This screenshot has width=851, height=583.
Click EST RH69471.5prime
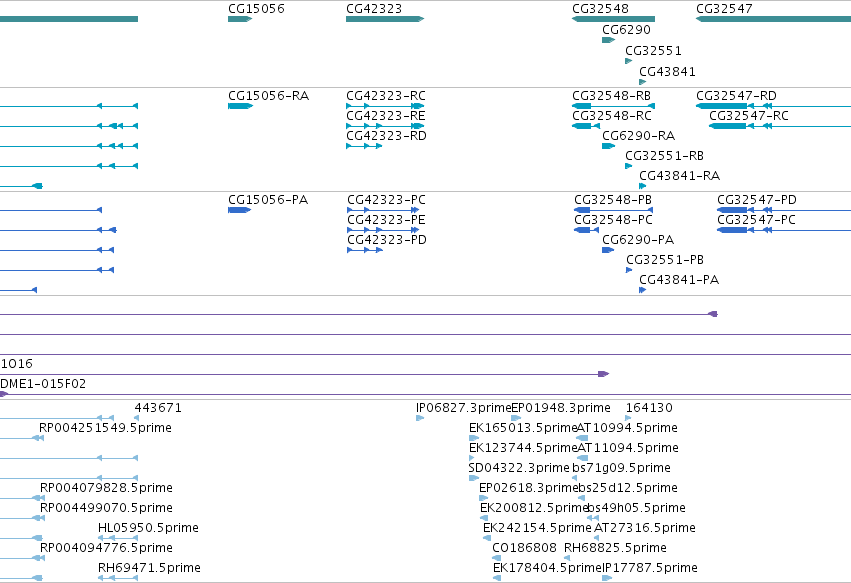pyautogui.click(x=149, y=568)
